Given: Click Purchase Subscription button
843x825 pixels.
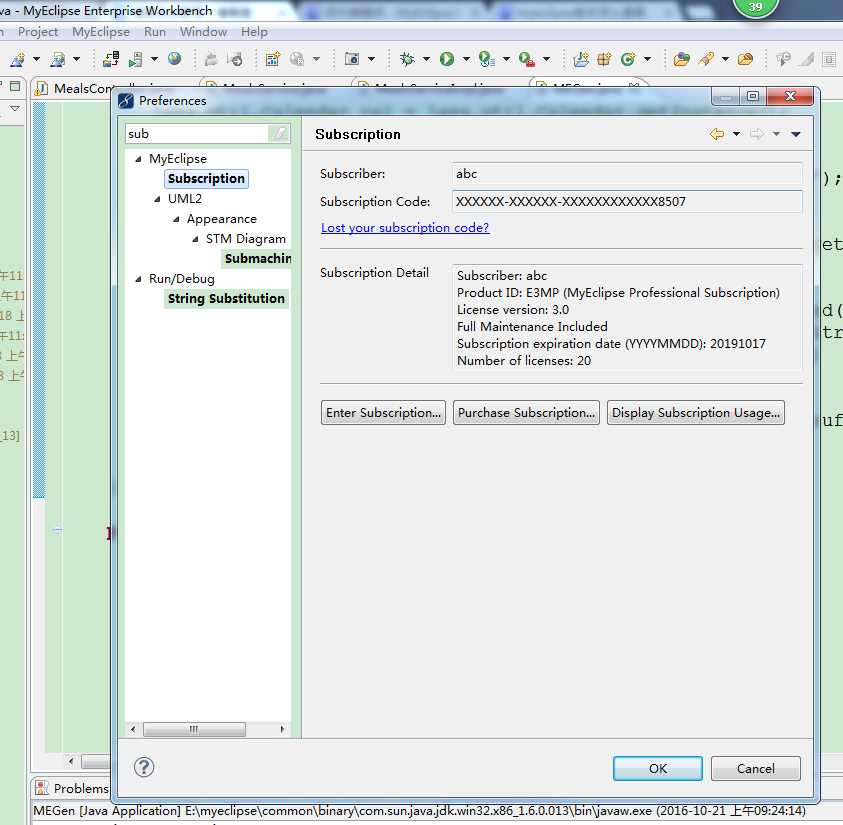Looking at the screenshot, I should point(526,413).
